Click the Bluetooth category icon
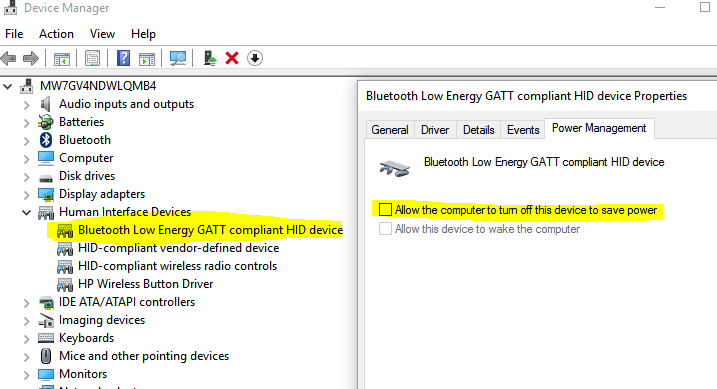This screenshot has height=389, width=717. point(46,140)
